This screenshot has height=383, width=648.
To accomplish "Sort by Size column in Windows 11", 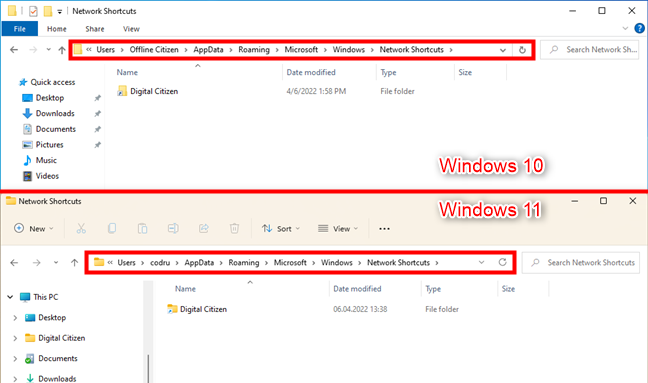I will pos(508,289).
